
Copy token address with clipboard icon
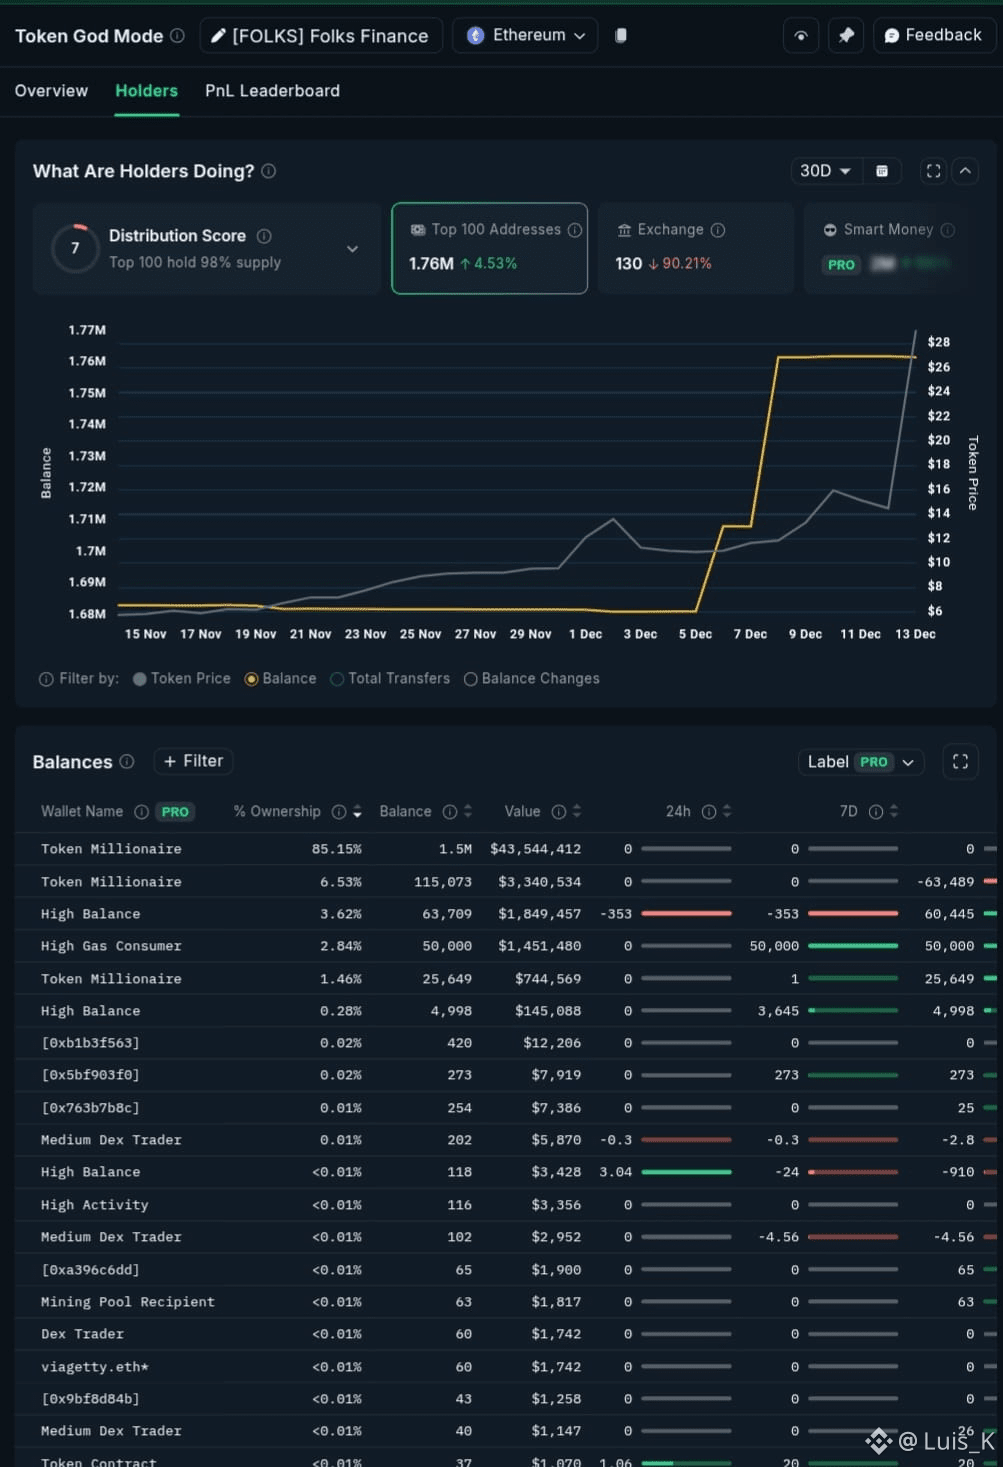(621, 35)
